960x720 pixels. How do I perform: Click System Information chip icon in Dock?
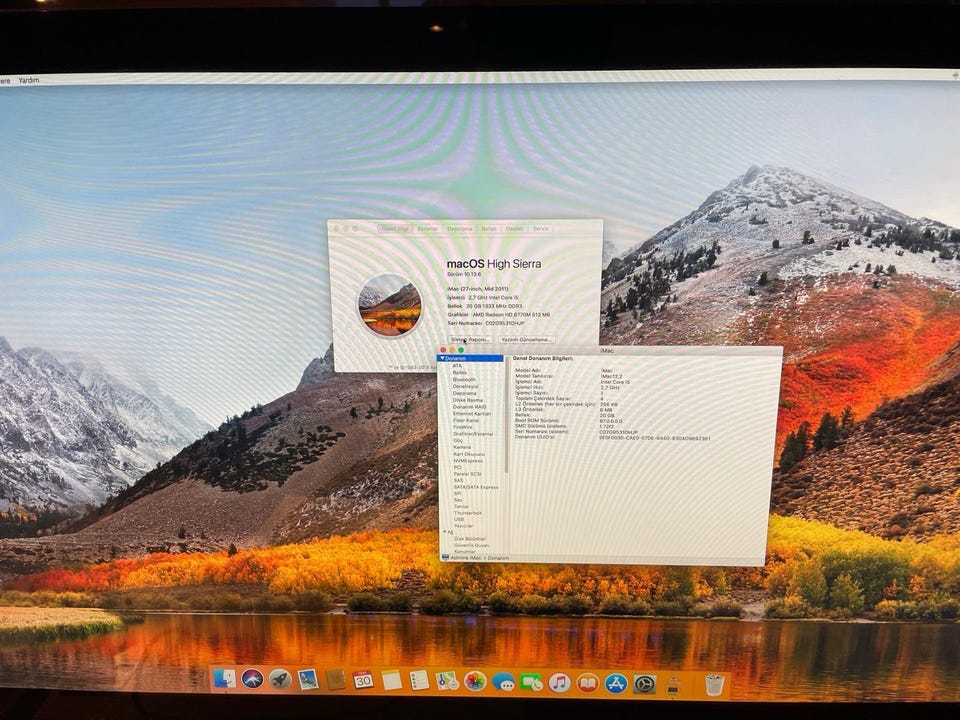point(673,685)
